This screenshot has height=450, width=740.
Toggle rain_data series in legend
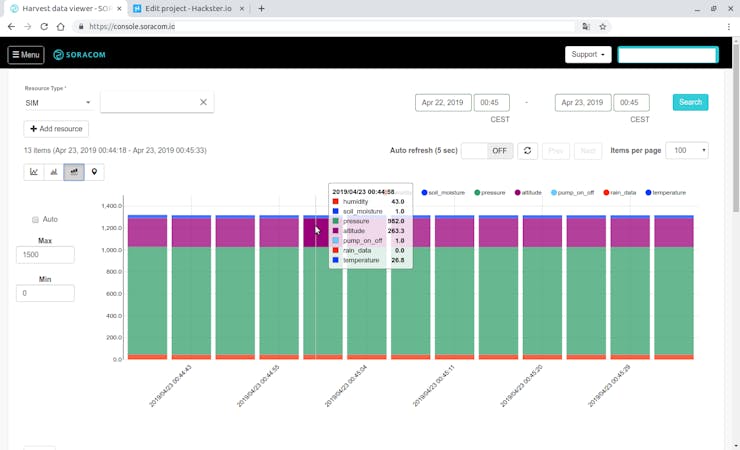click(619, 192)
